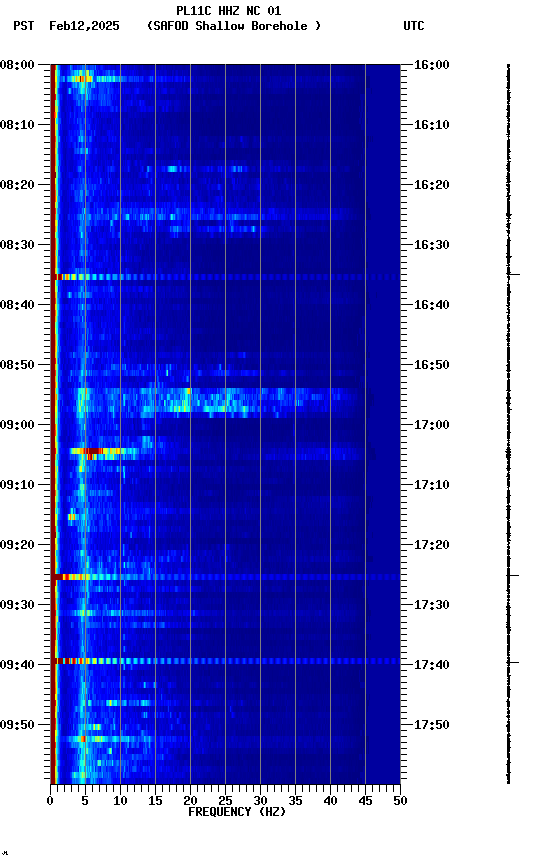Screen dimensions: 552x864
Task: Click the 45 Hz frequency tick label
Action: click(365, 801)
